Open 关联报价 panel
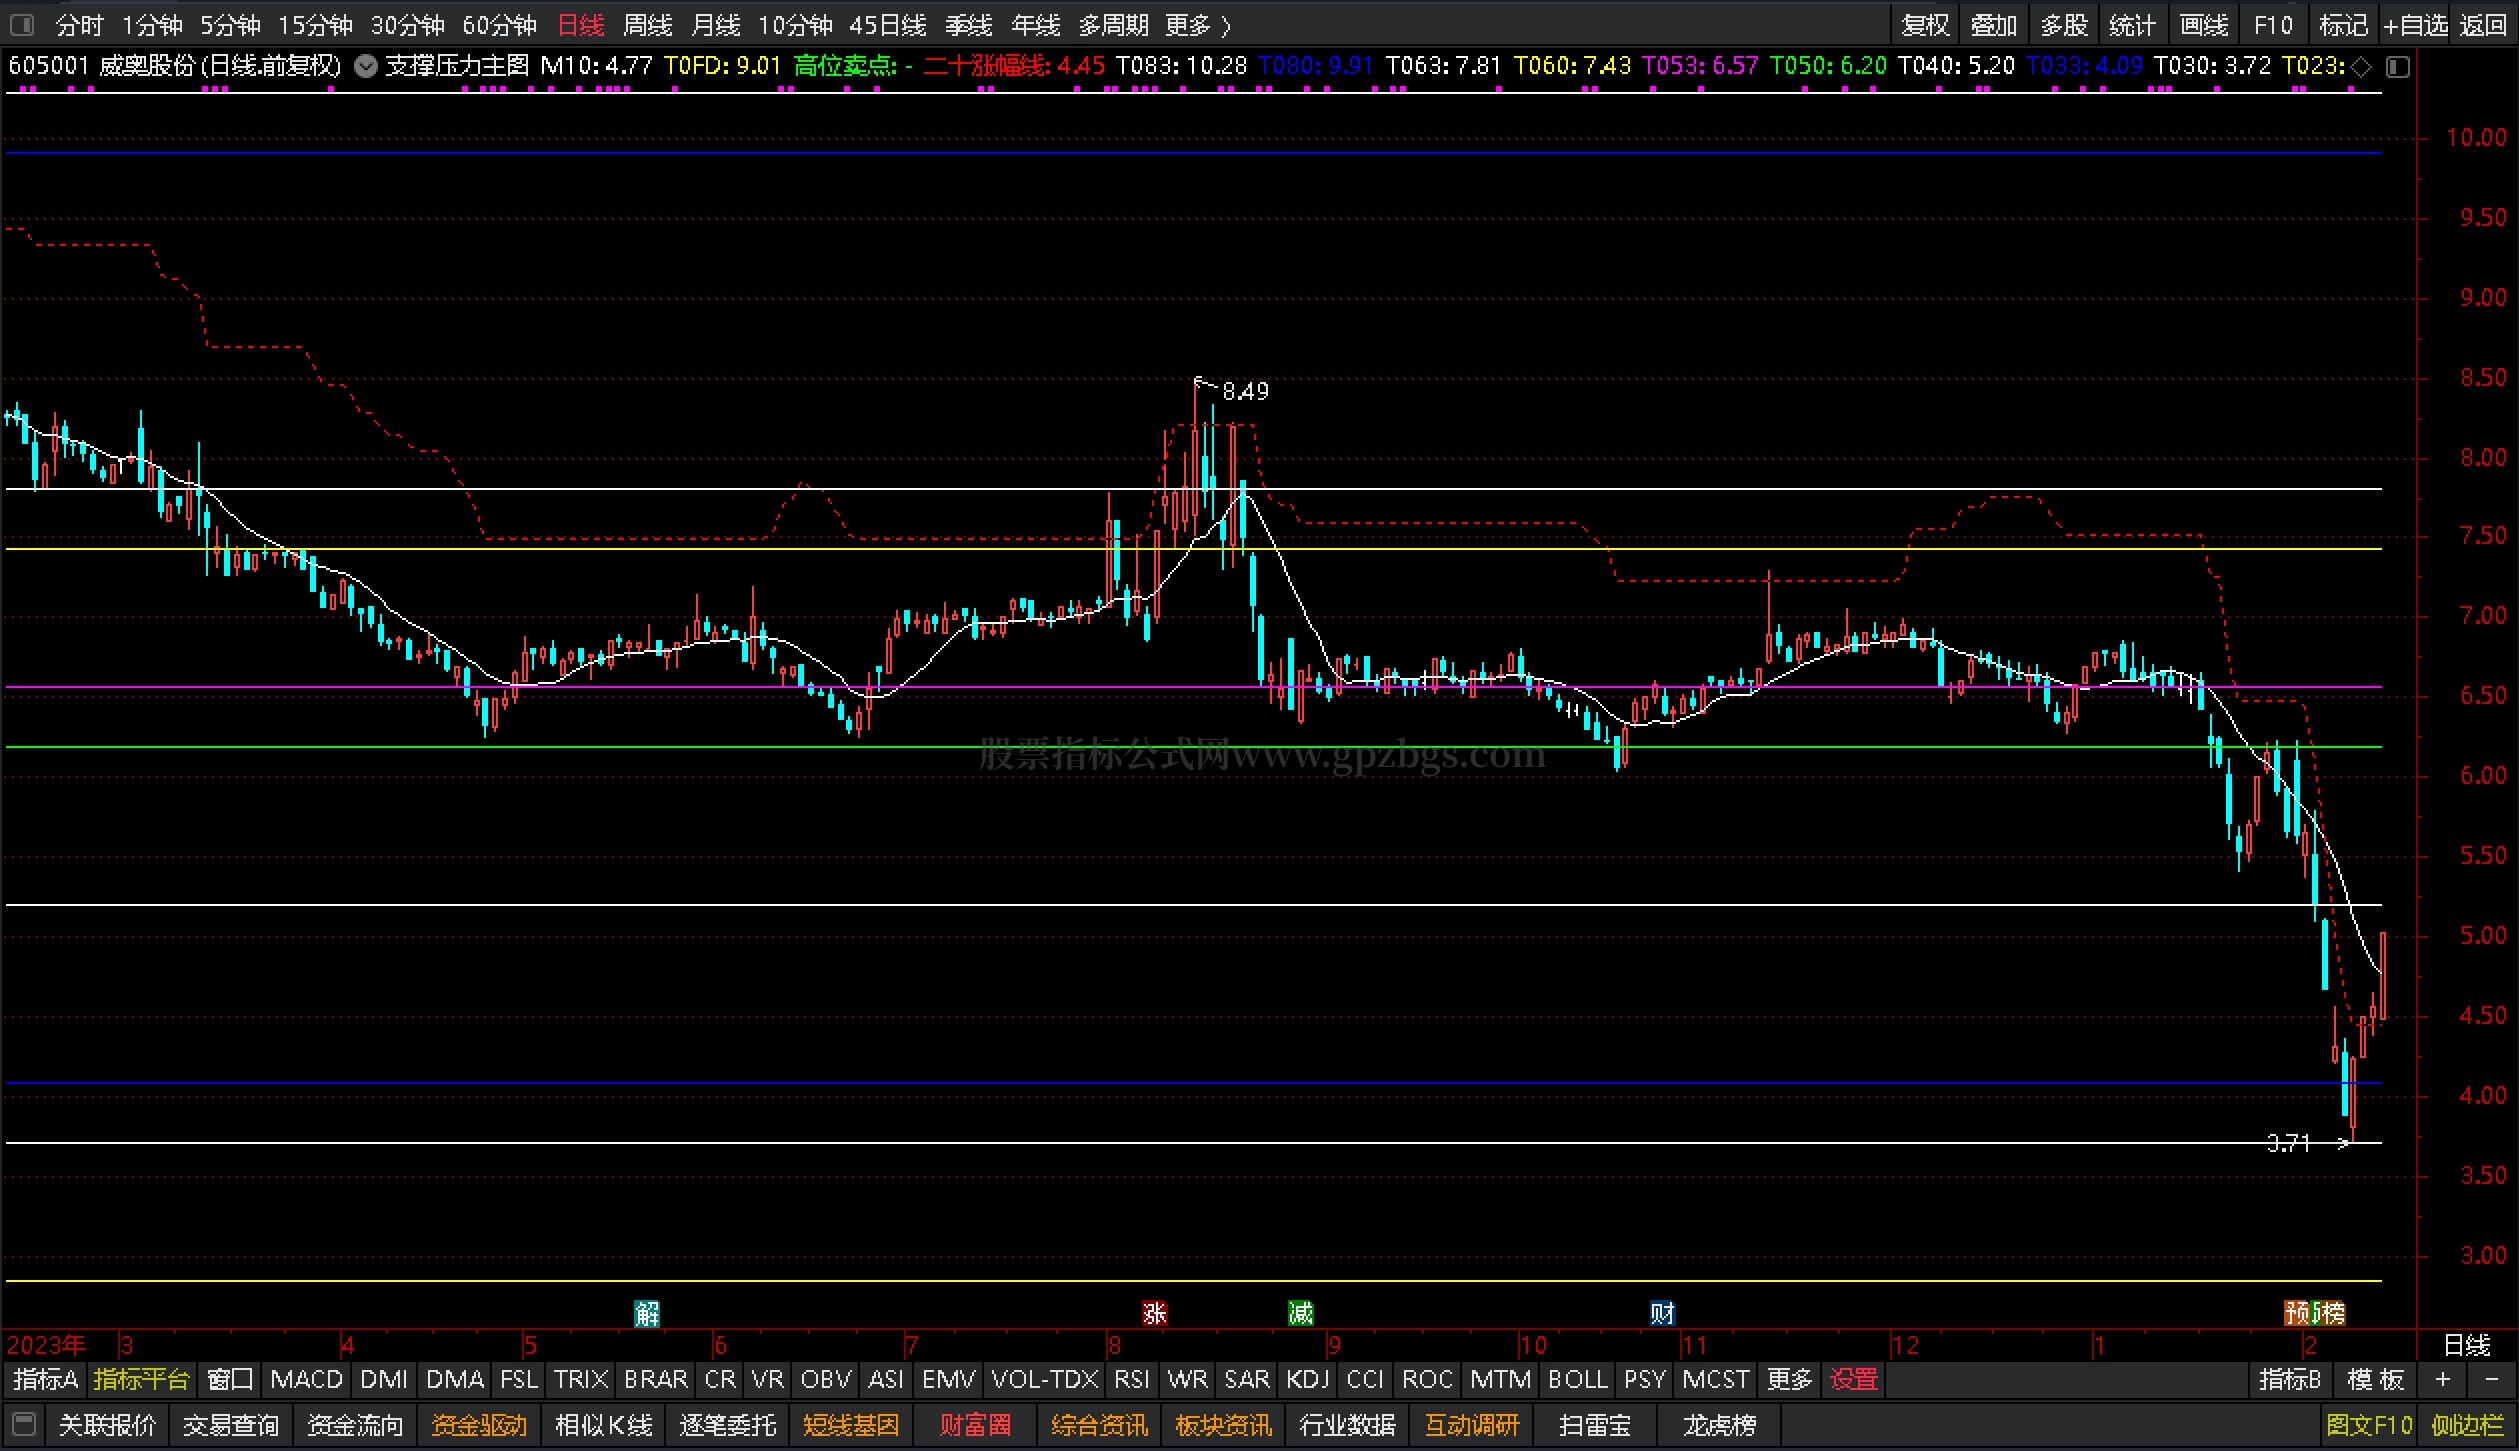2519x1451 pixels. tap(107, 1424)
